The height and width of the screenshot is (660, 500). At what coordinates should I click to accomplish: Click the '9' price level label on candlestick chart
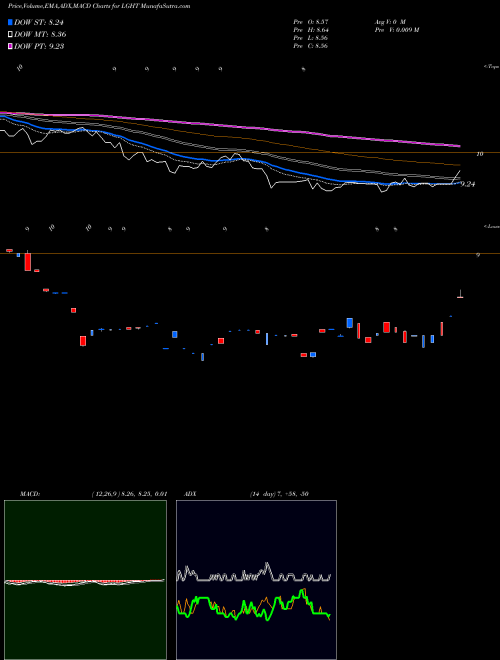pyautogui.click(x=478, y=255)
